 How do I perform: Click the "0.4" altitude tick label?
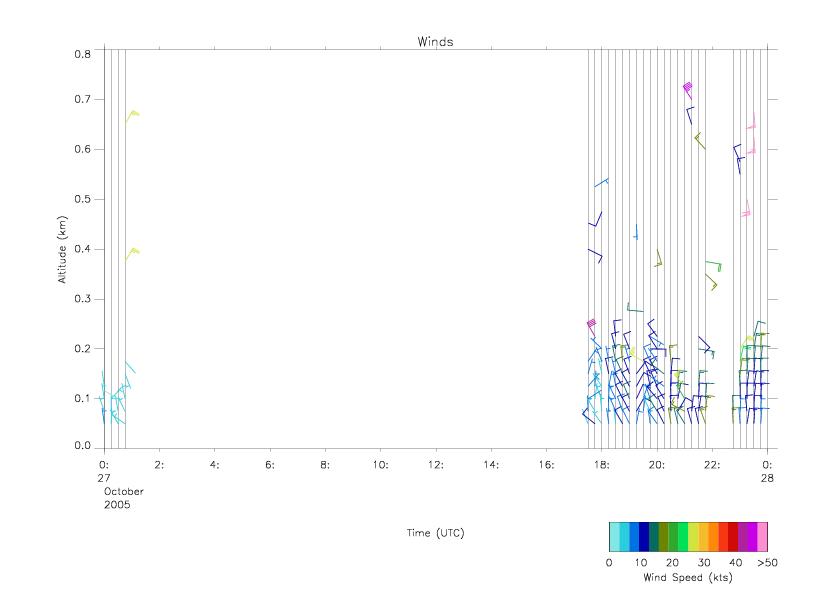pyautogui.click(x=82, y=249)
